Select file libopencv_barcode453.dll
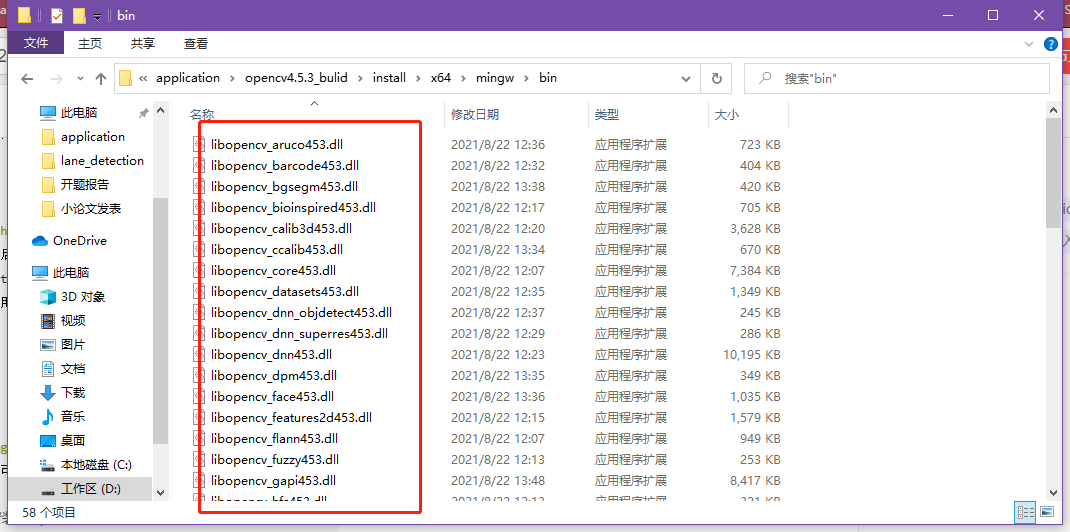 [285, 165]
